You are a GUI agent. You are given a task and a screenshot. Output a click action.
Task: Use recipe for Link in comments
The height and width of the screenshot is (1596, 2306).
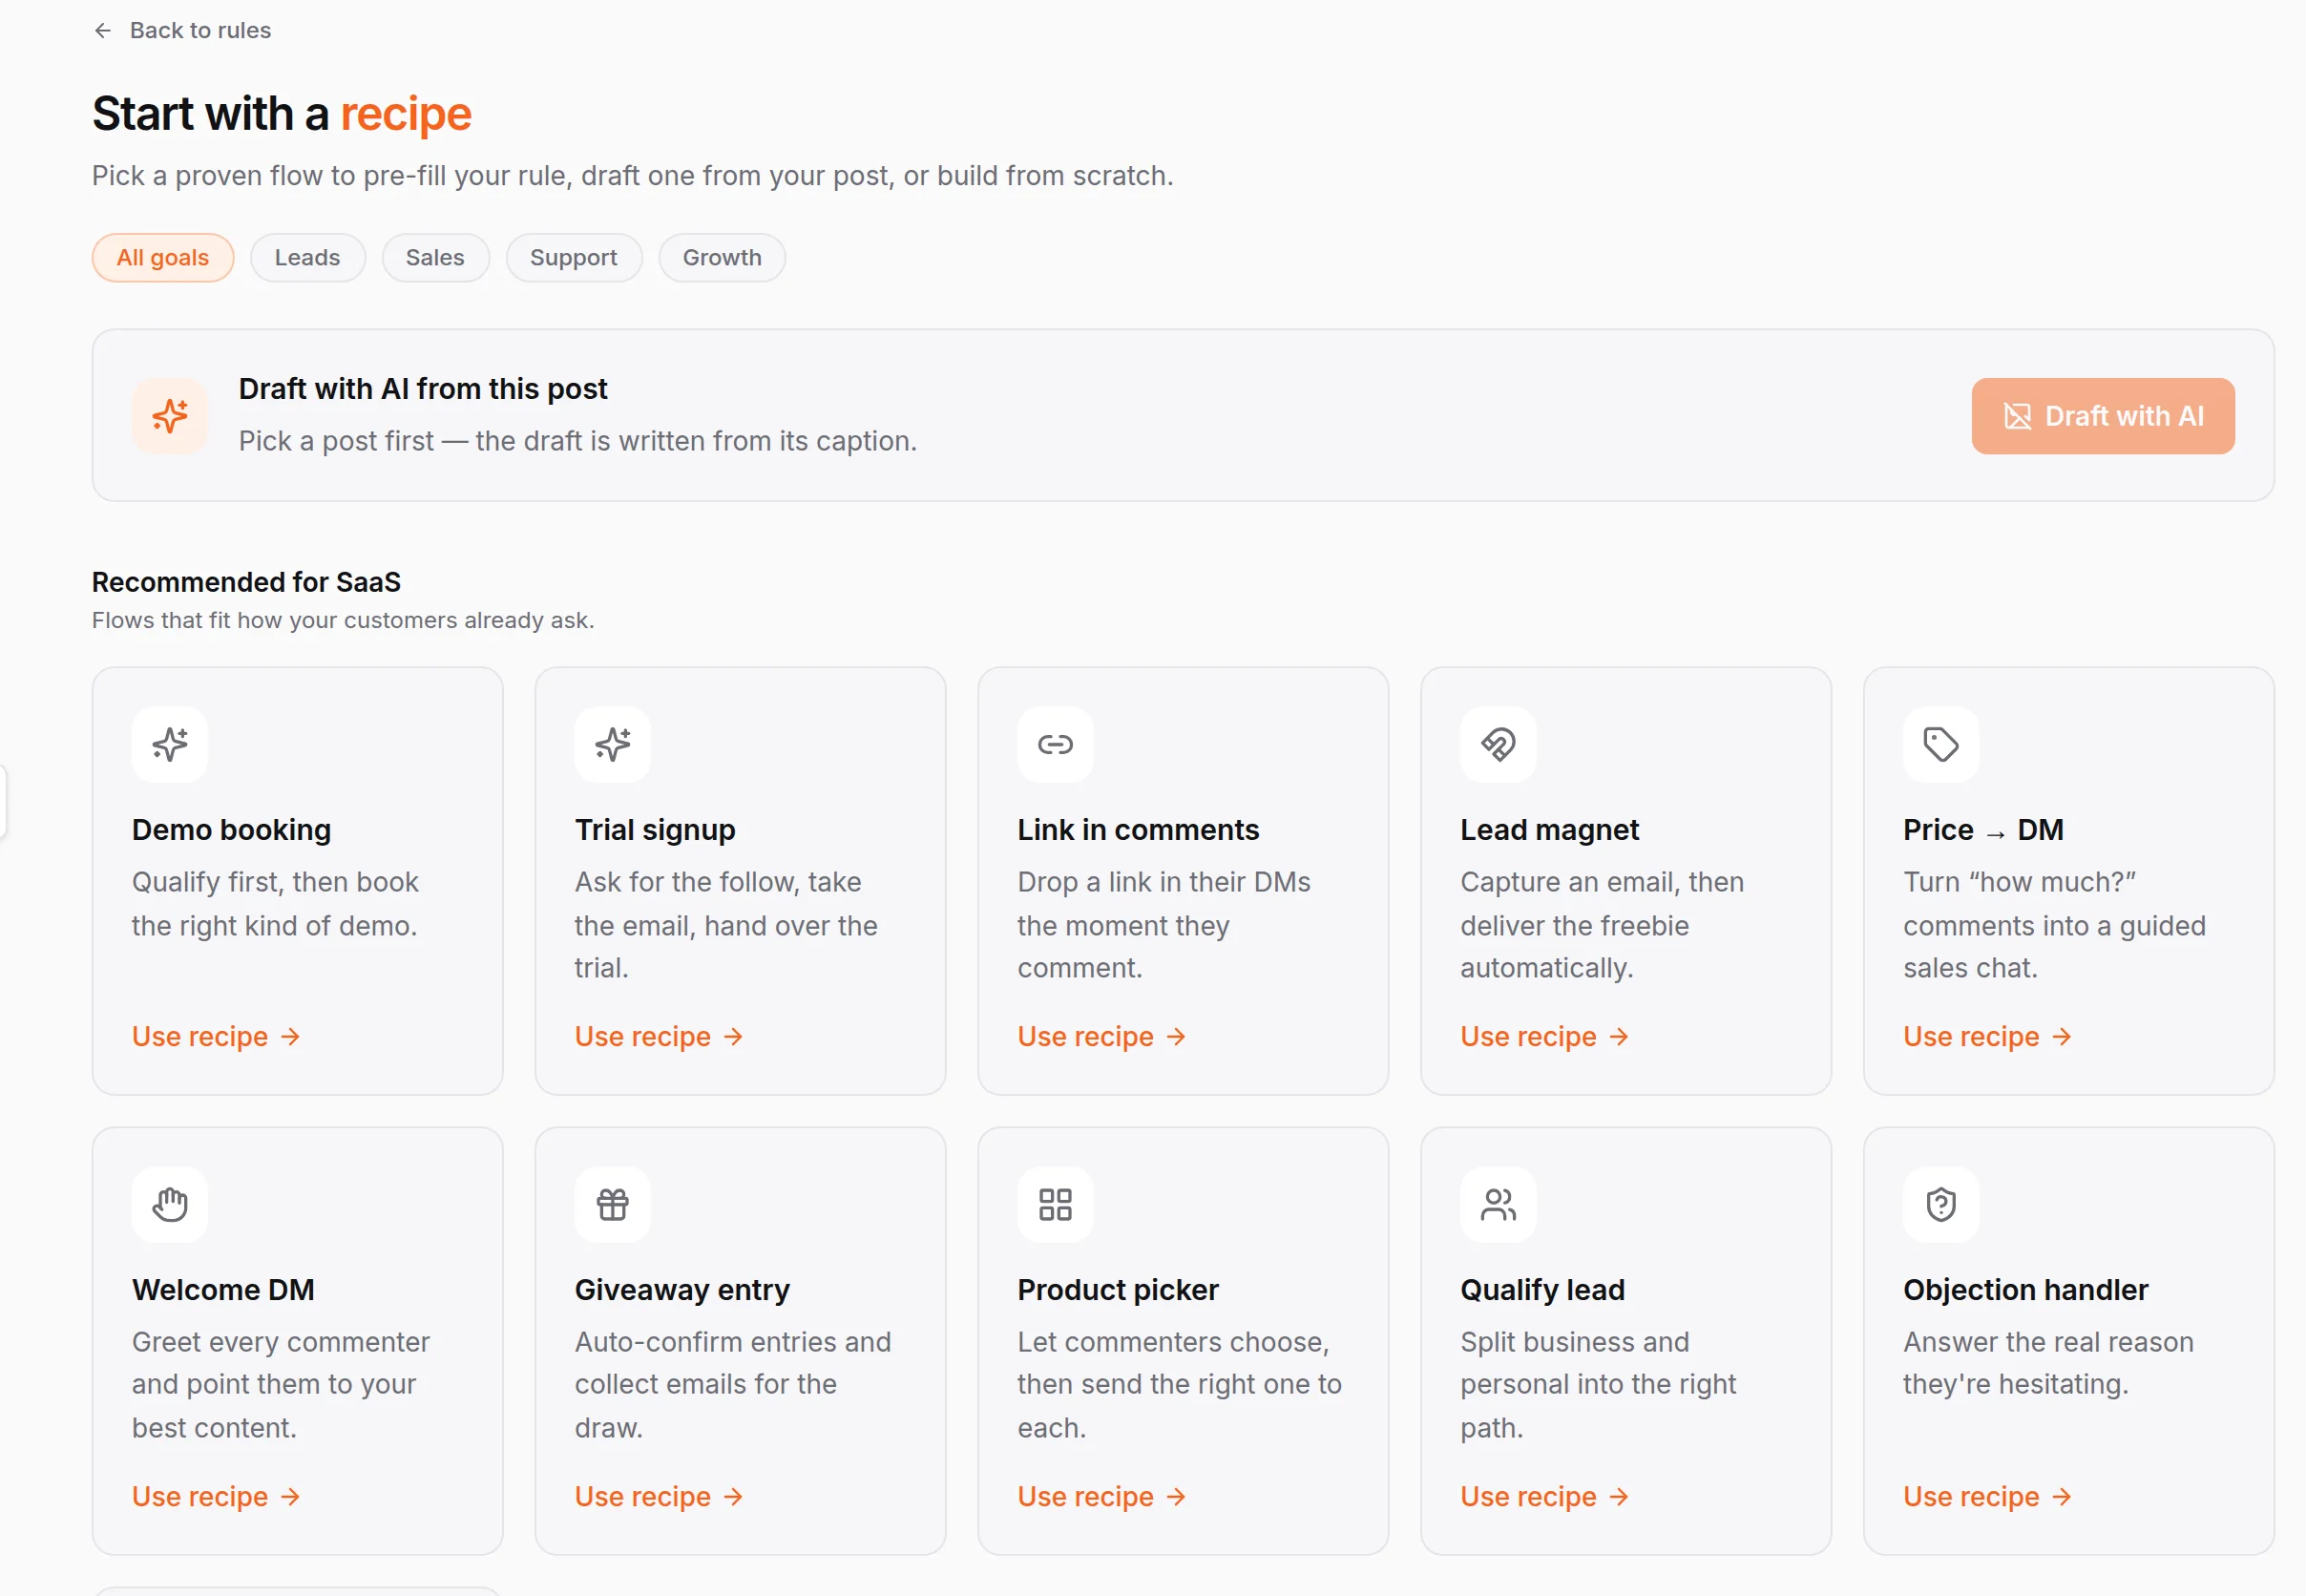pos(1102,1036)
